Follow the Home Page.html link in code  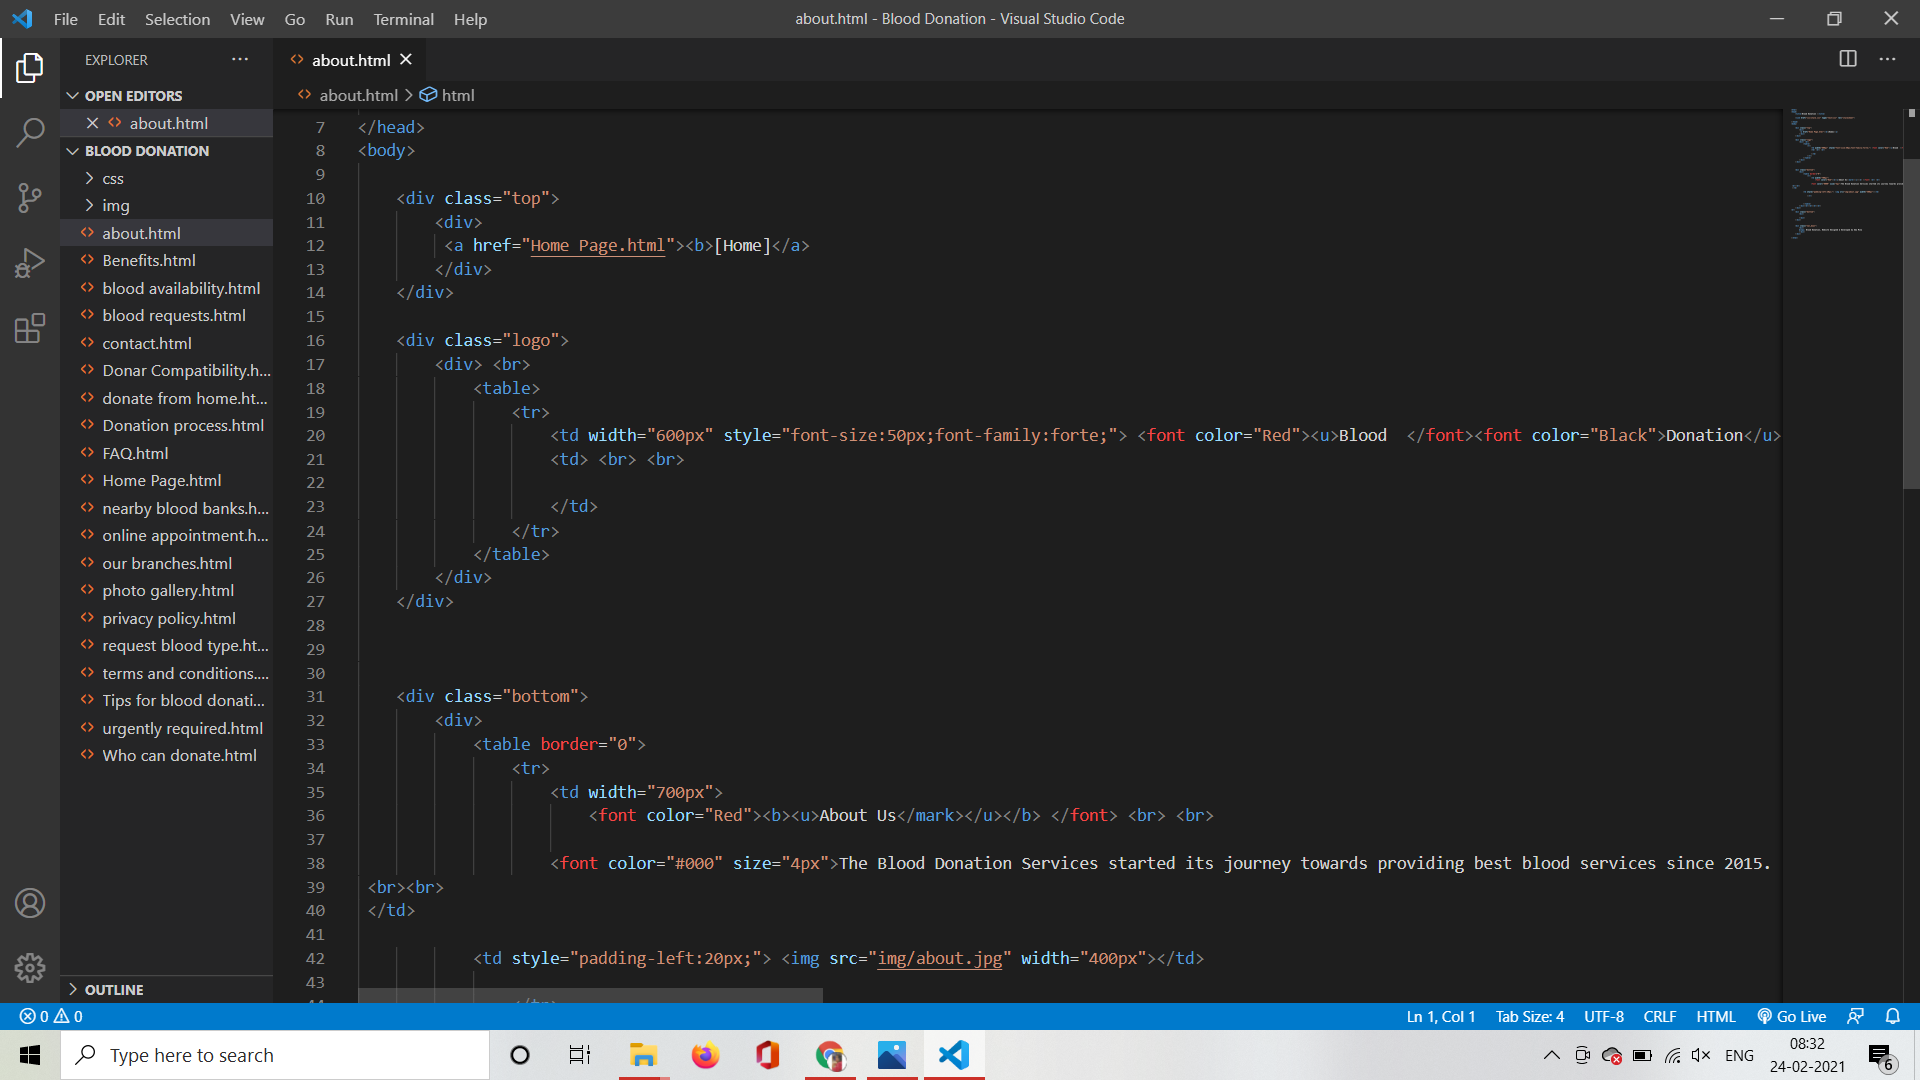[597, 245]
